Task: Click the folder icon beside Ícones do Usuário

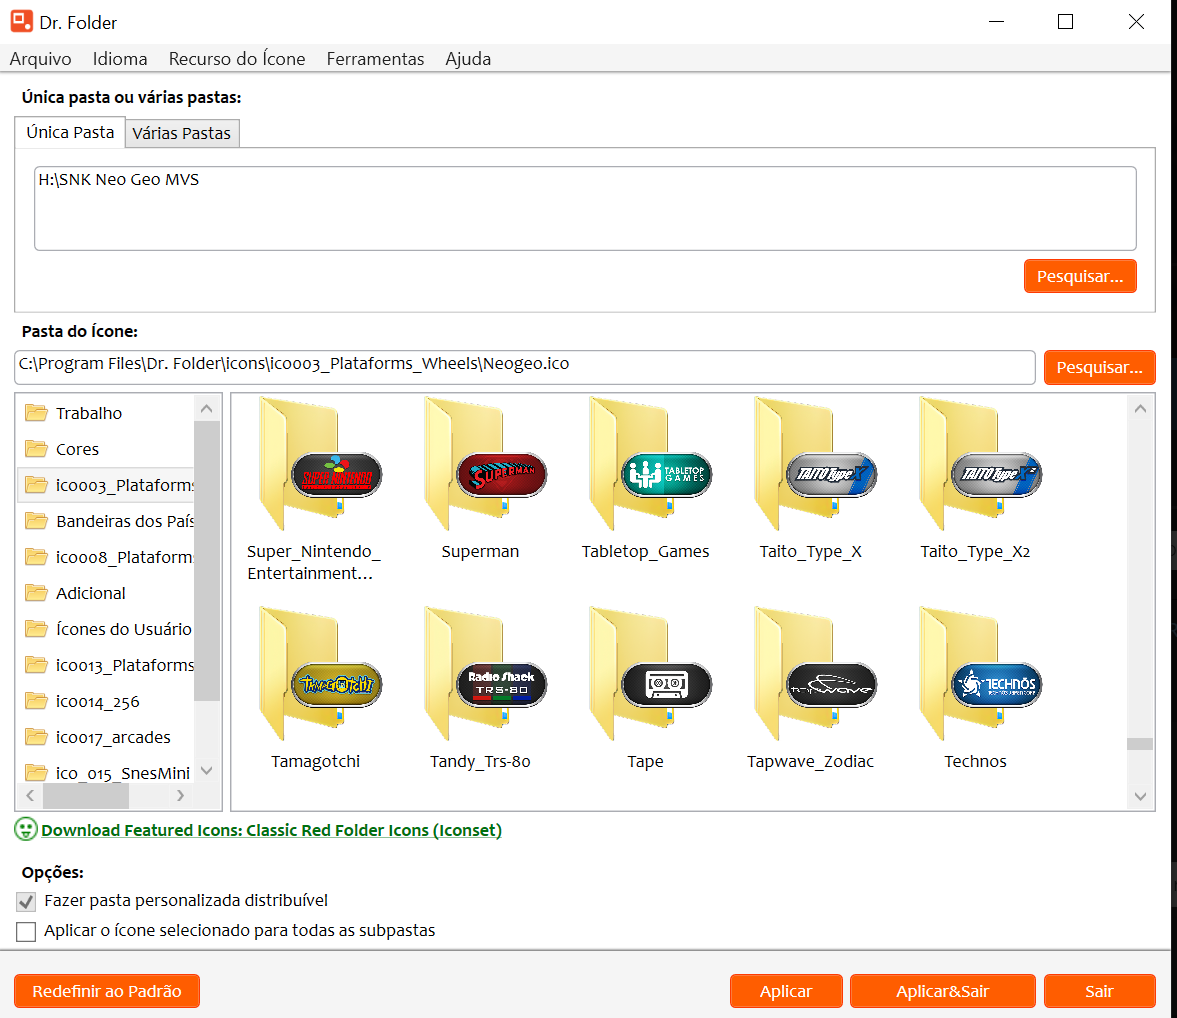Action: 36,629
